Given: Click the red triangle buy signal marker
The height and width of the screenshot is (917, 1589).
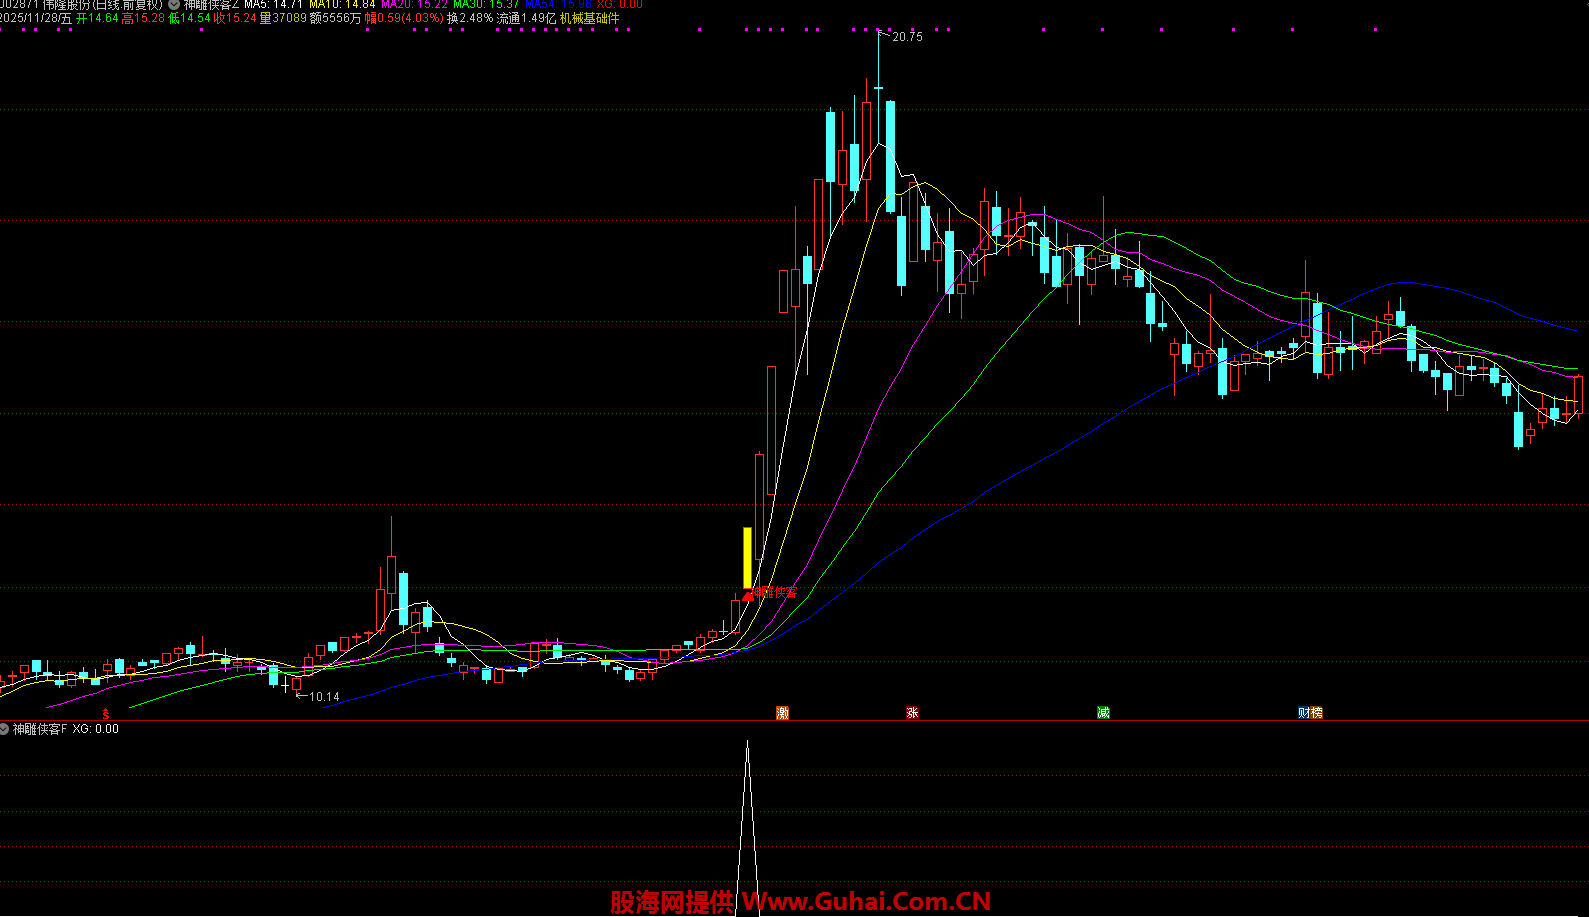Looking at the screenshot, I should click(747, 596).
